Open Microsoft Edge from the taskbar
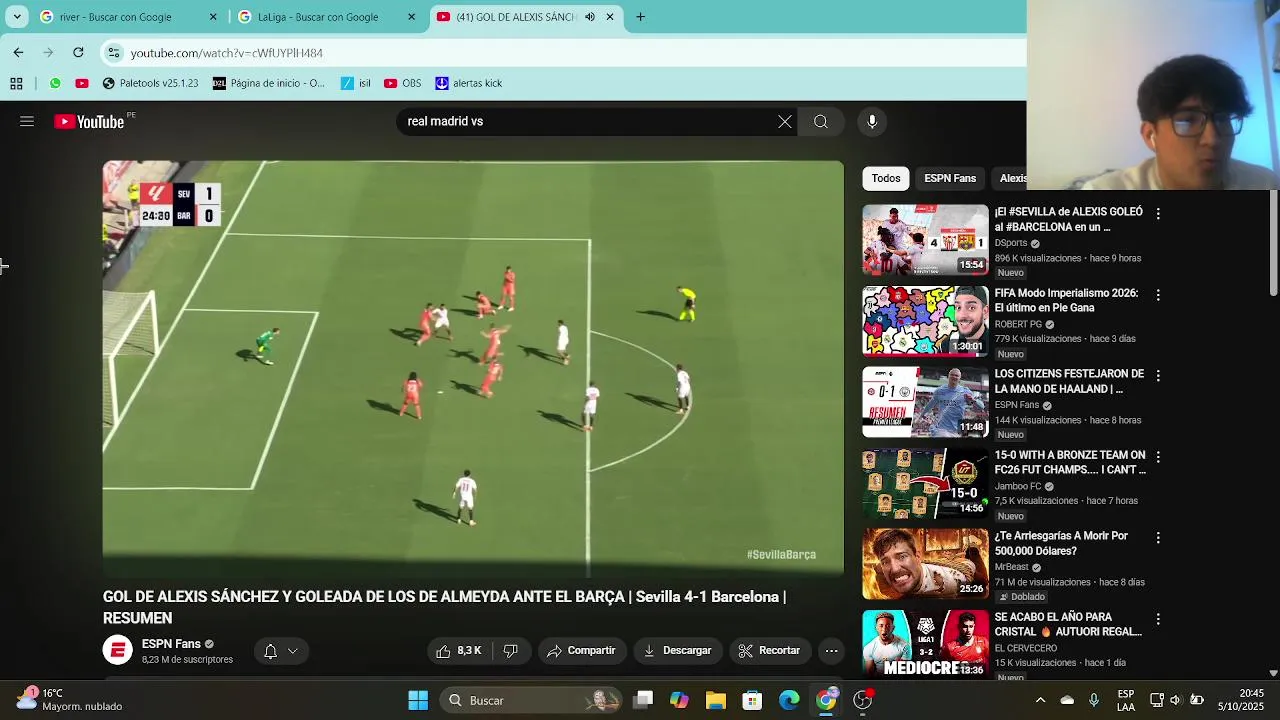Image resolution: width=1280 pixels, height=720 pixels. click(789, 700)
